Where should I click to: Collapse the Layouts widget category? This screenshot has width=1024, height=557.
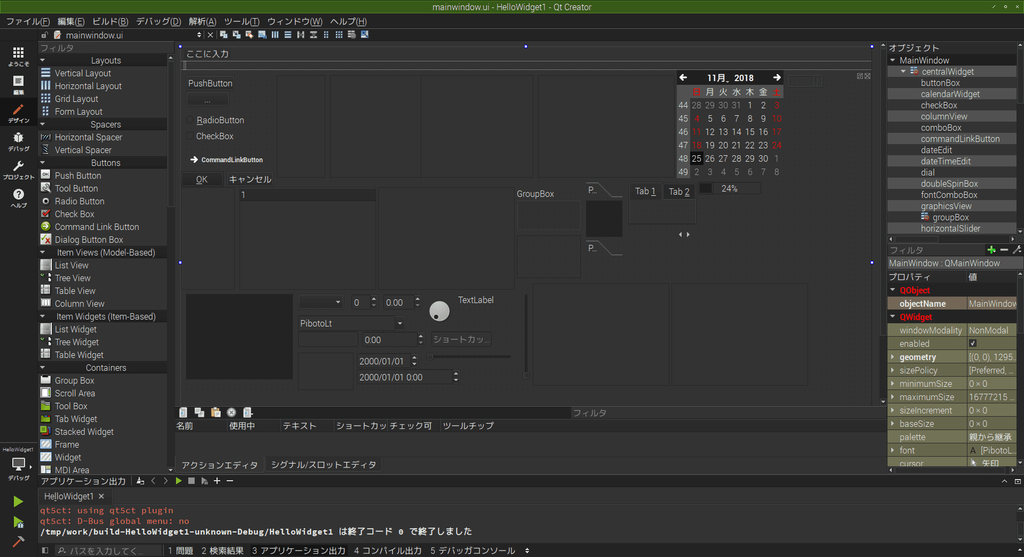click(x=43, y=60)
